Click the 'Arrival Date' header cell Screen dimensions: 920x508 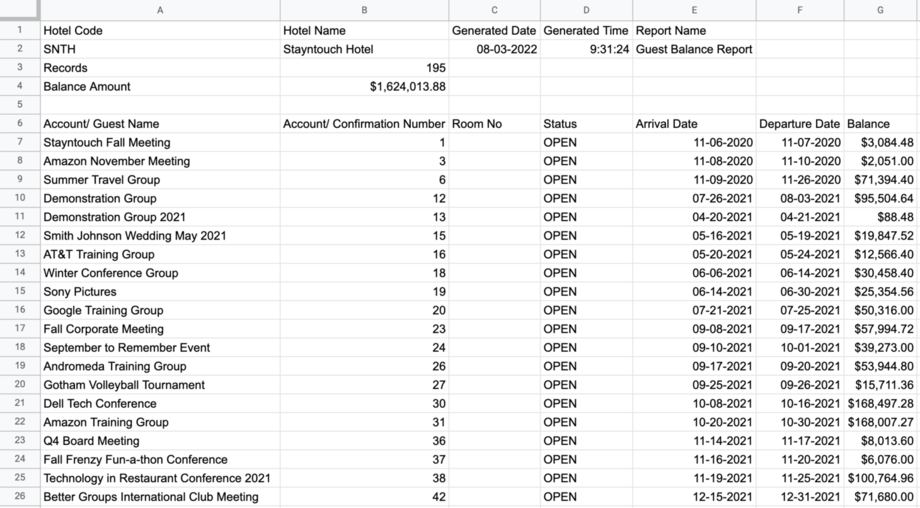tap(694, 124)
